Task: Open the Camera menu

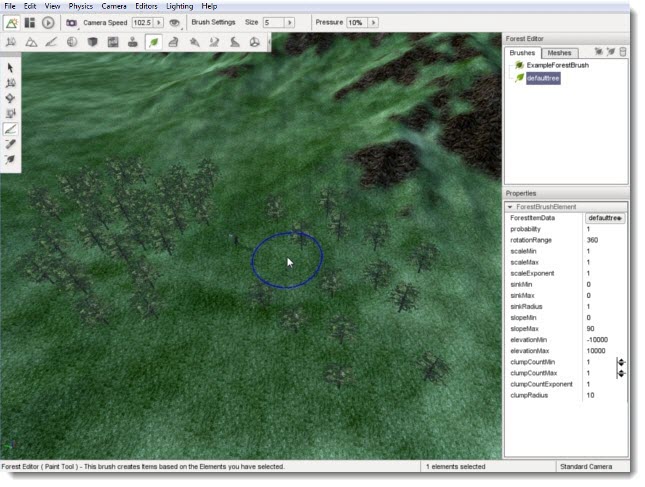Action: pos(114,6)
